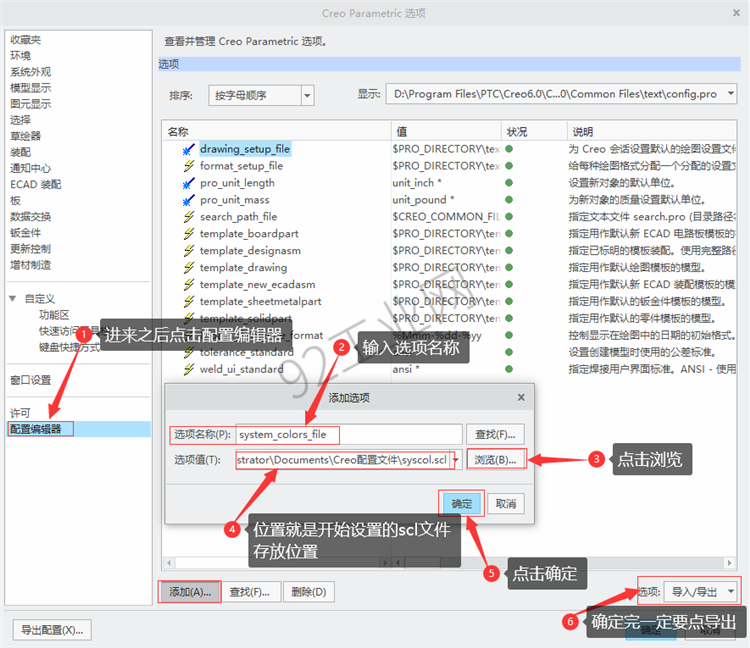Click 取消 in 添加选项 dialog
The height and width of the screenshot is (648, 750).
[x=506, y=504]
